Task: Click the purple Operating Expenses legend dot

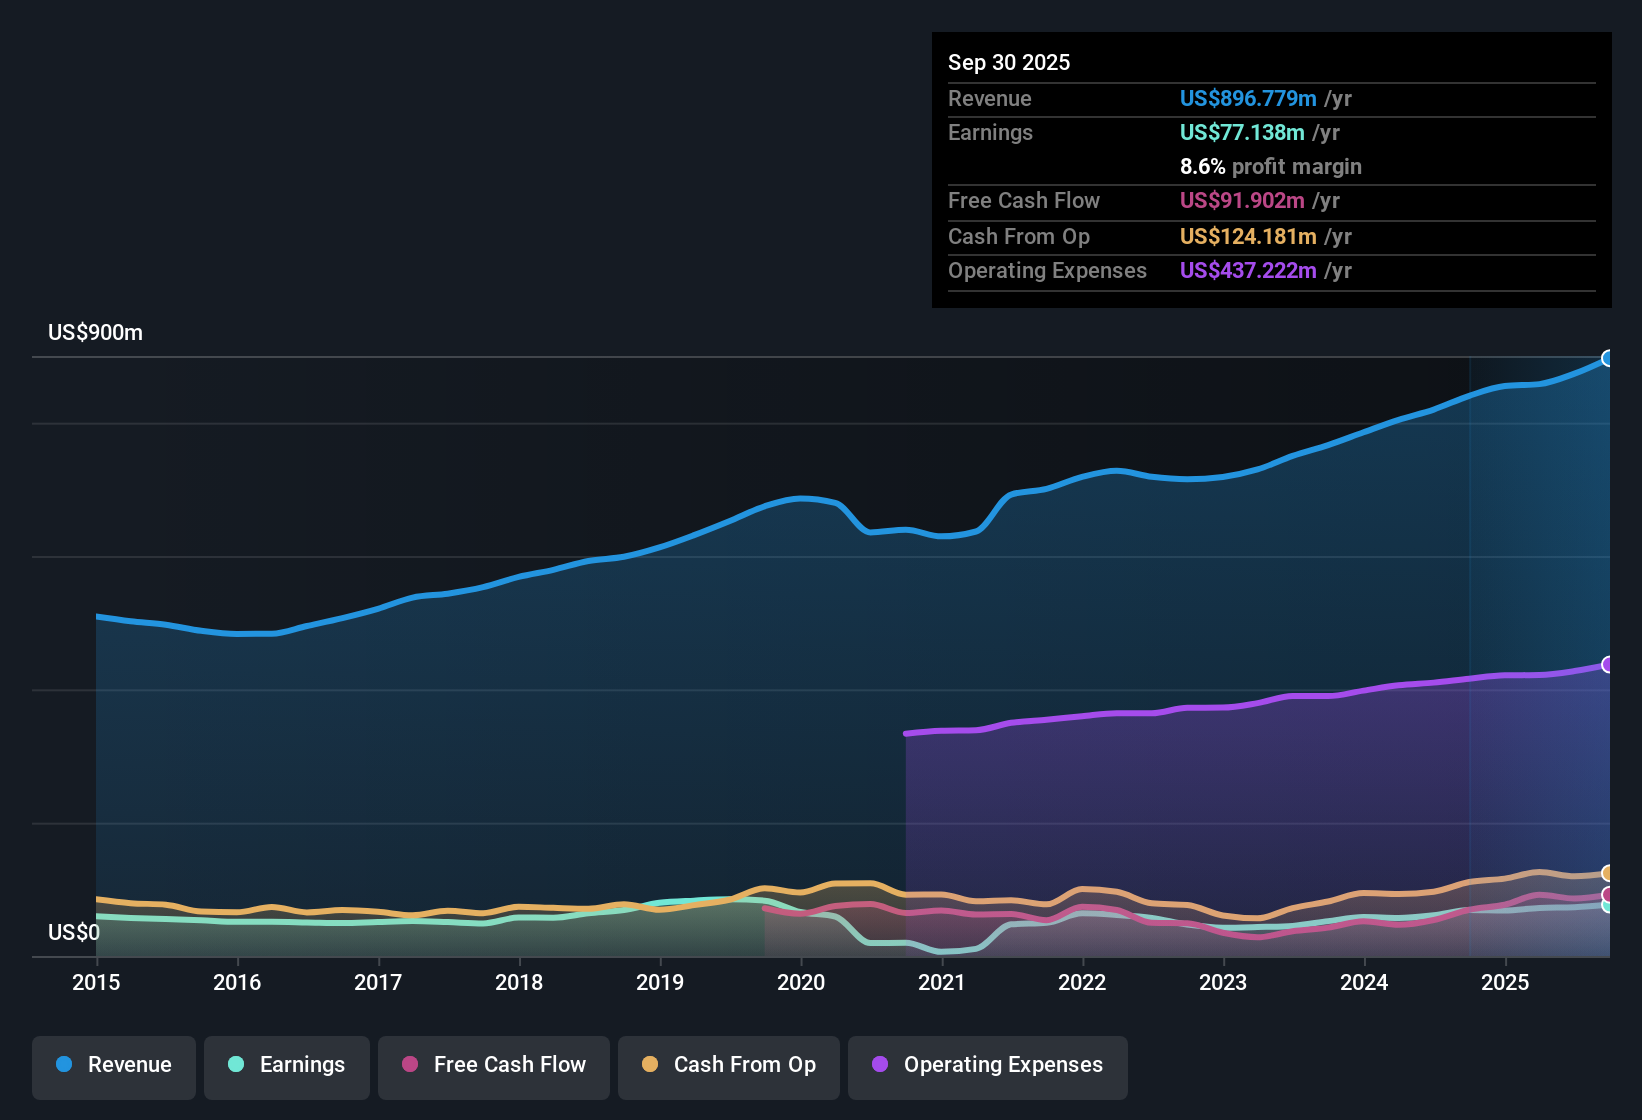Action: [879, 1065]
